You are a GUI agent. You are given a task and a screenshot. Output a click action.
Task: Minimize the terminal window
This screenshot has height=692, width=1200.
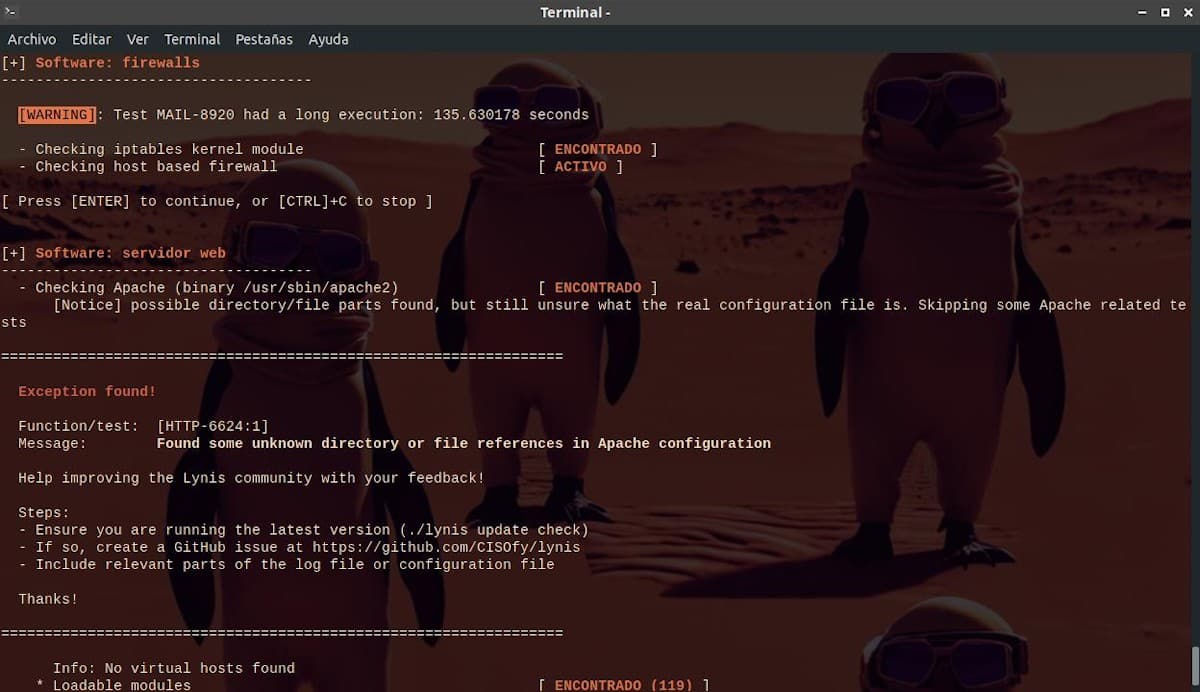[1142, 12]
